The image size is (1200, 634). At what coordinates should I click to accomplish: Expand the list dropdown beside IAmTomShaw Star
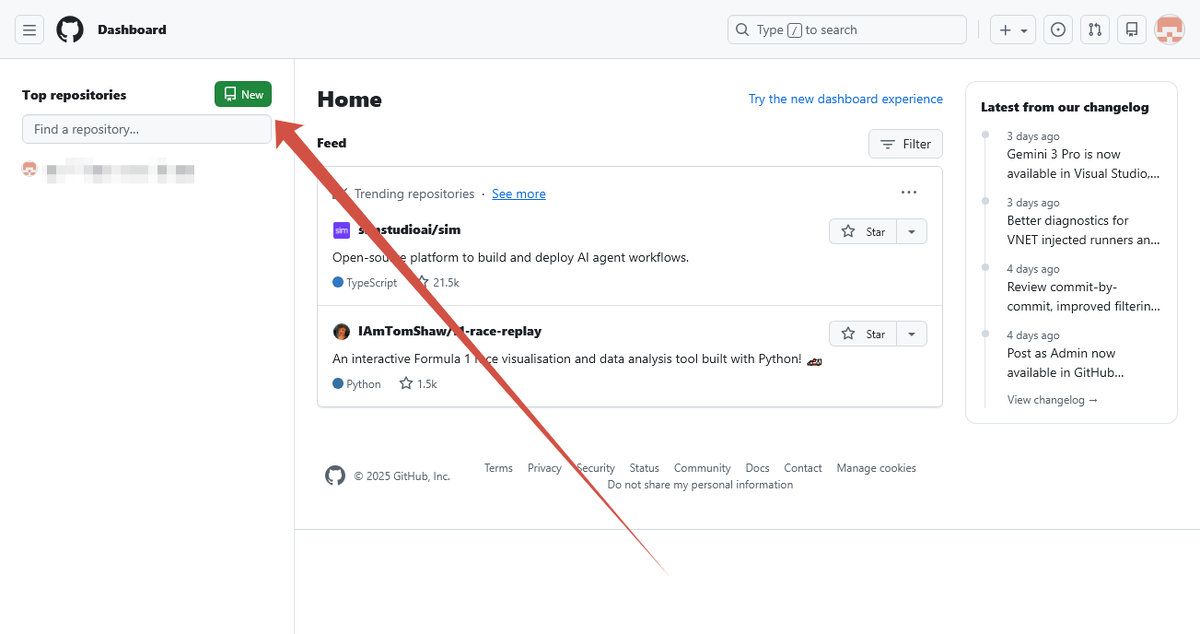pos(912,333)
